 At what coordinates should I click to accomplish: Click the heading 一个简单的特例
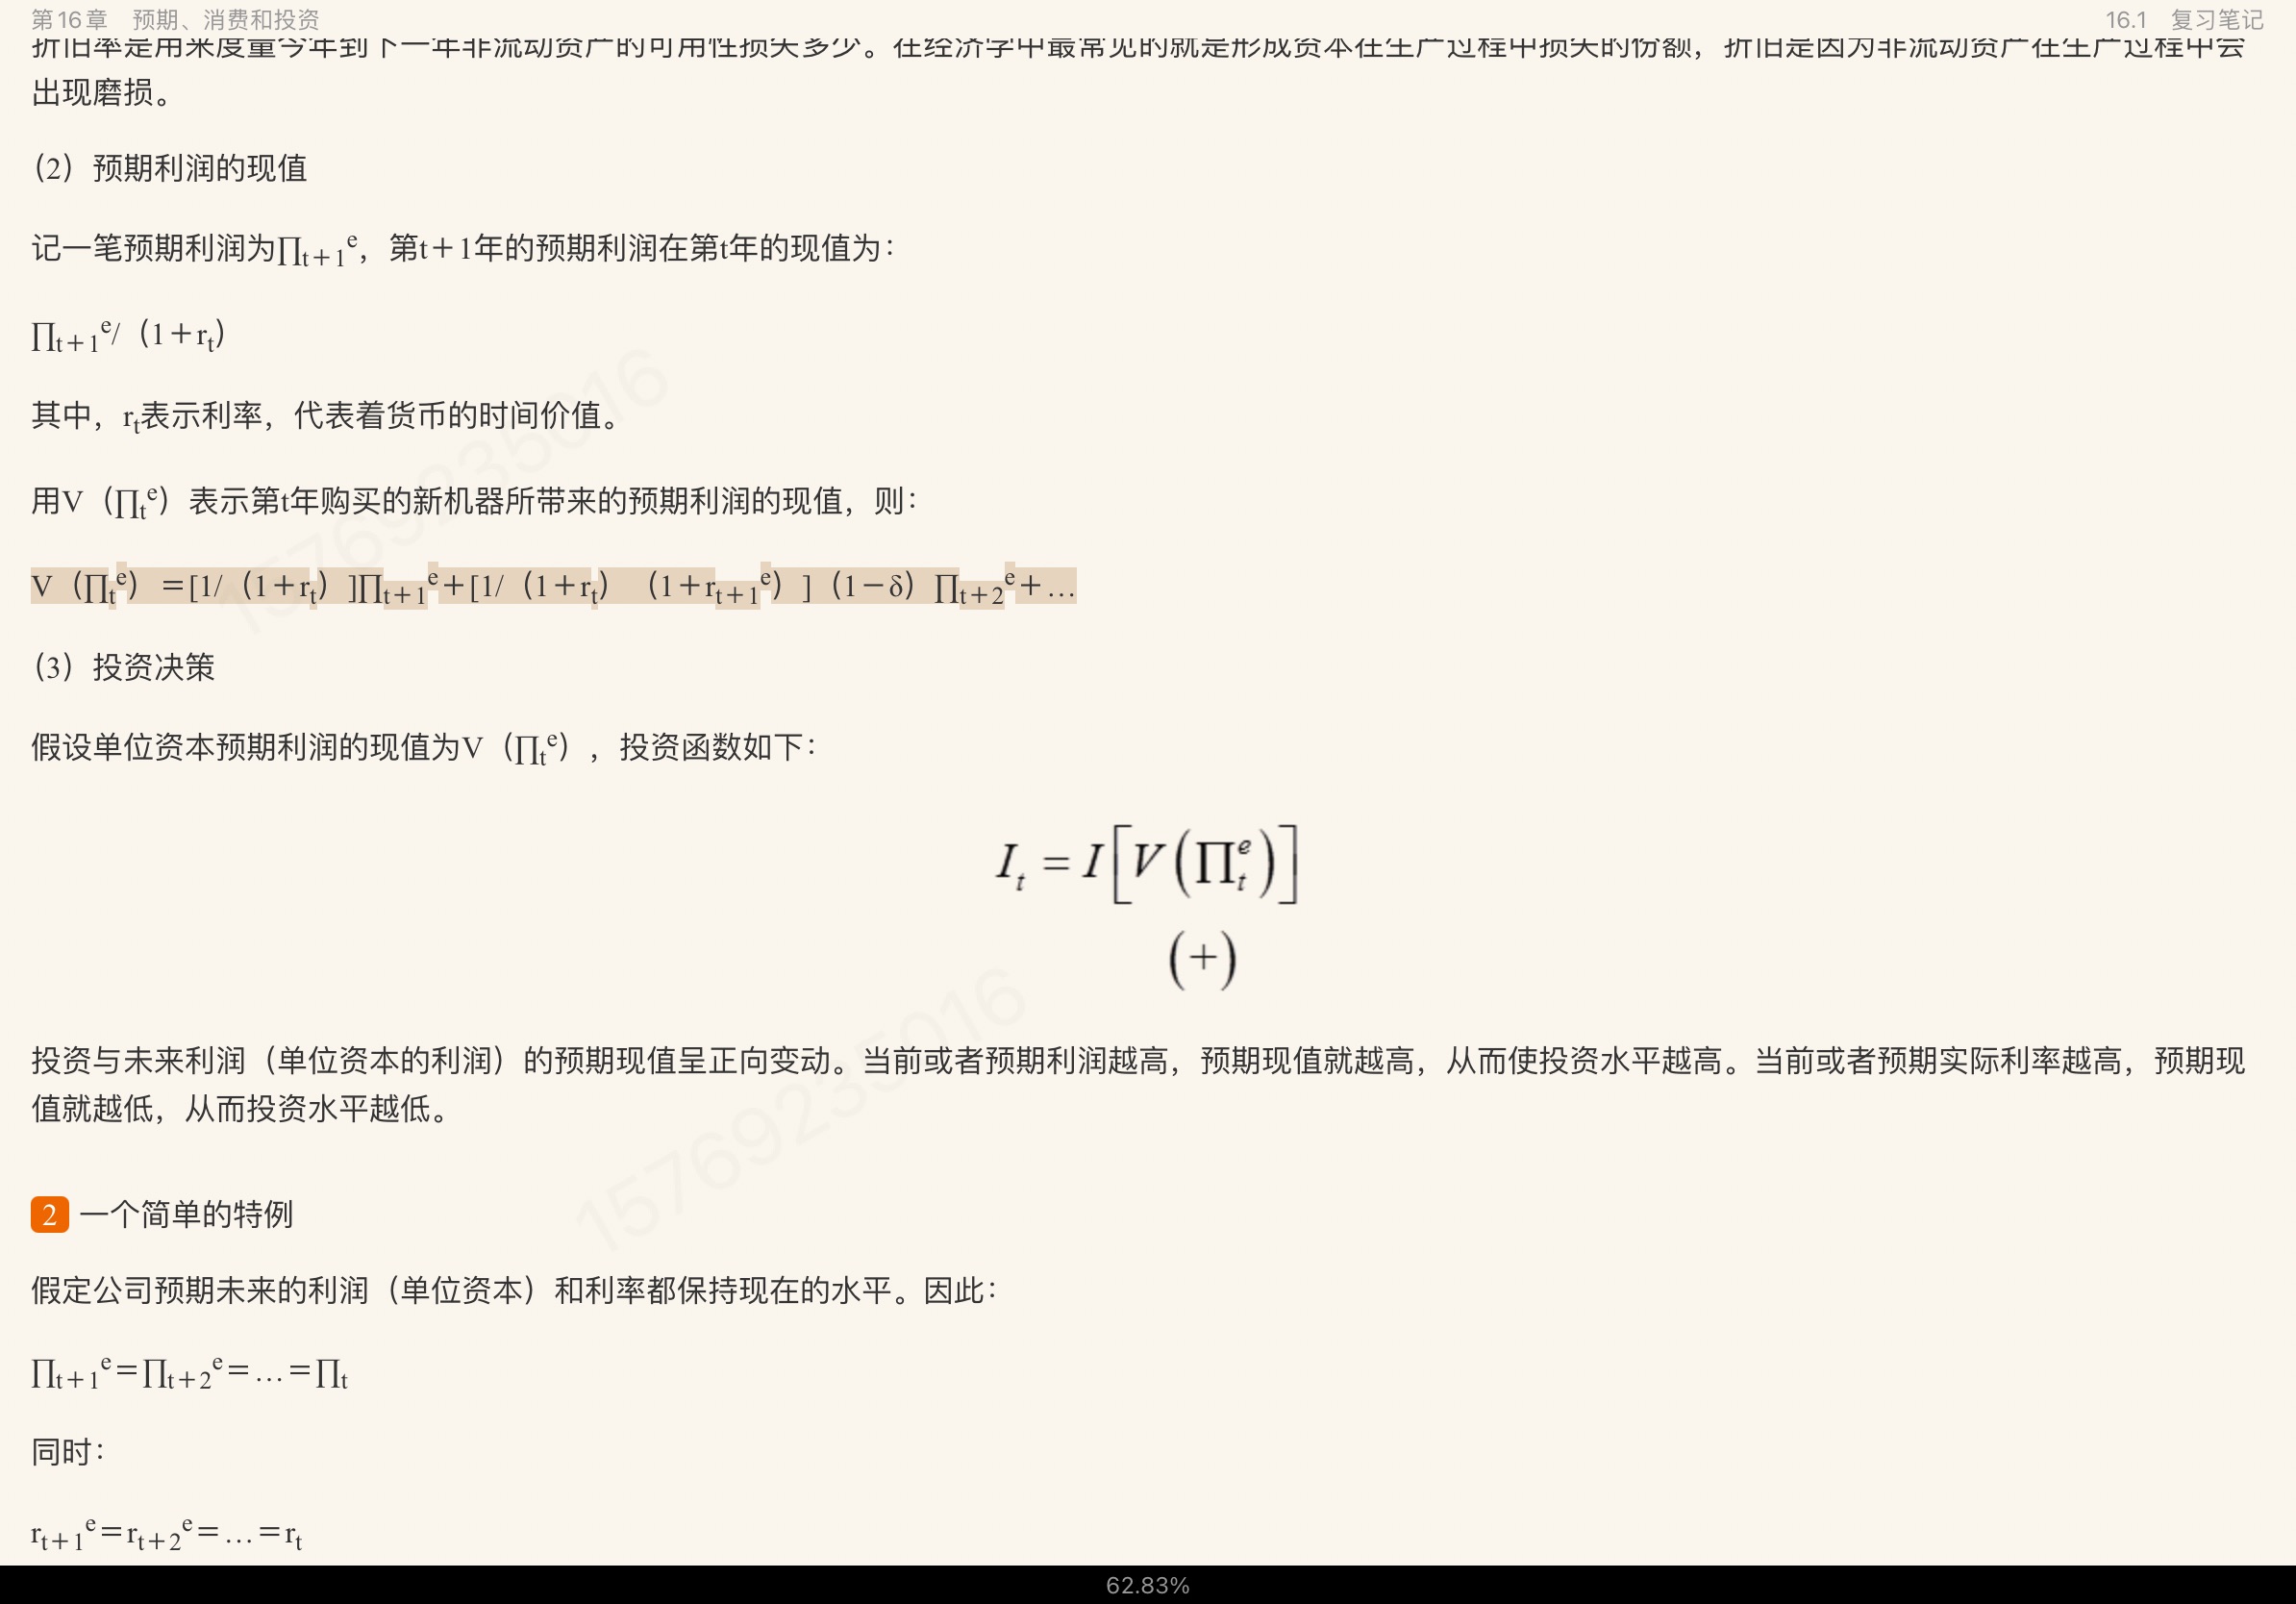tap(186, 1215)
